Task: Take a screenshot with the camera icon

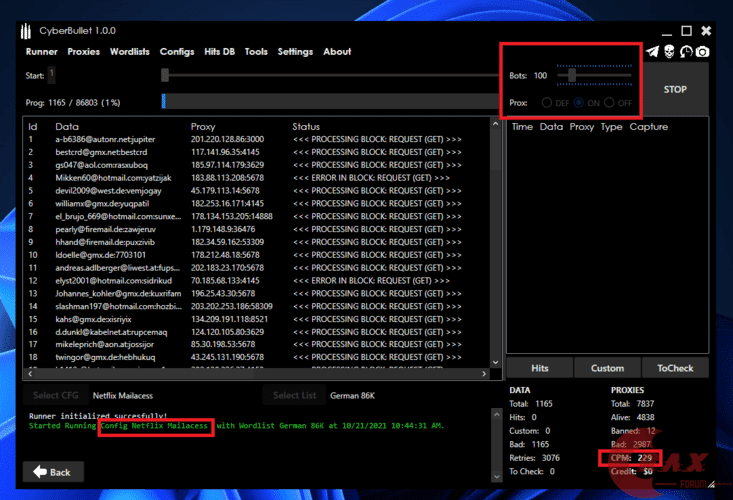Action: click(x=702, y=51)
